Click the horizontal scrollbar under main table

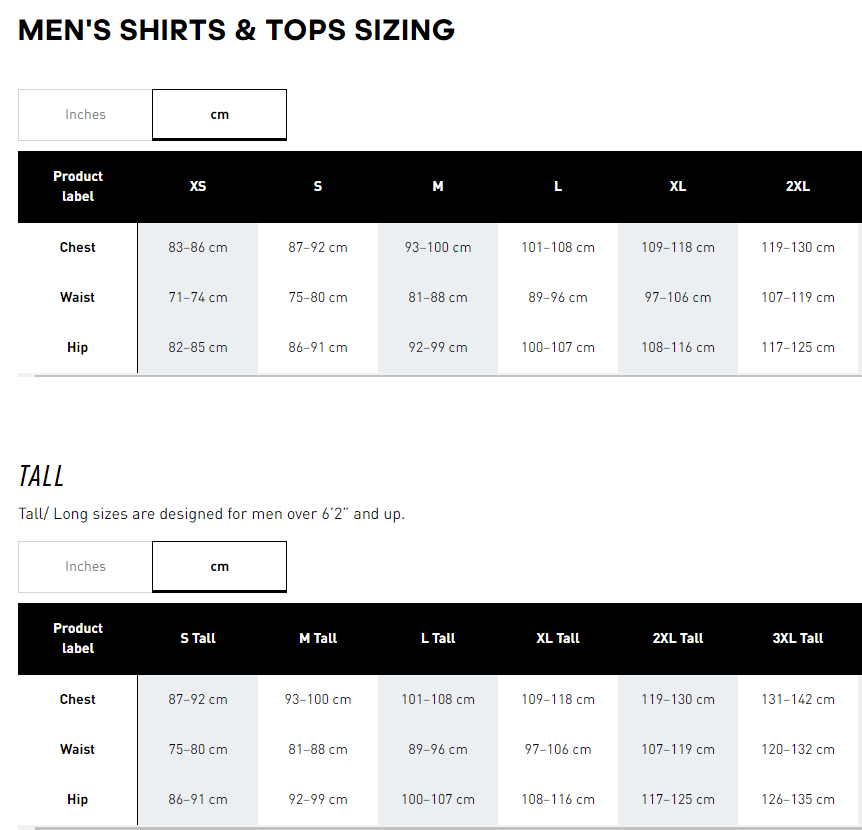pos(448,375)
